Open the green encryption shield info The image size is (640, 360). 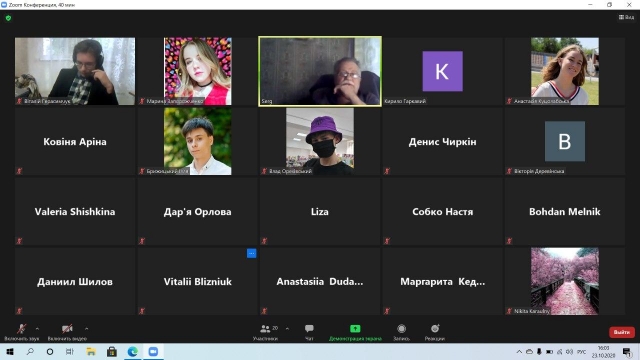coord(8,18)
